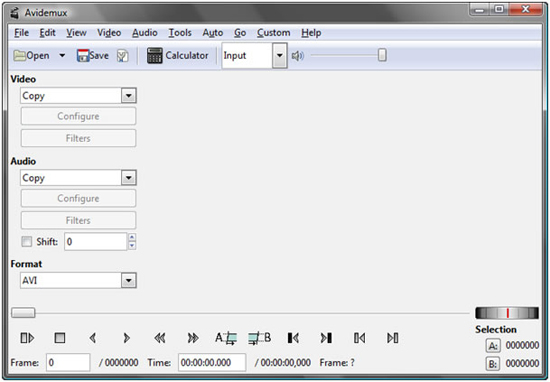Click the speaker volume icon
The image size is (550, 382).
click(297, 55)
